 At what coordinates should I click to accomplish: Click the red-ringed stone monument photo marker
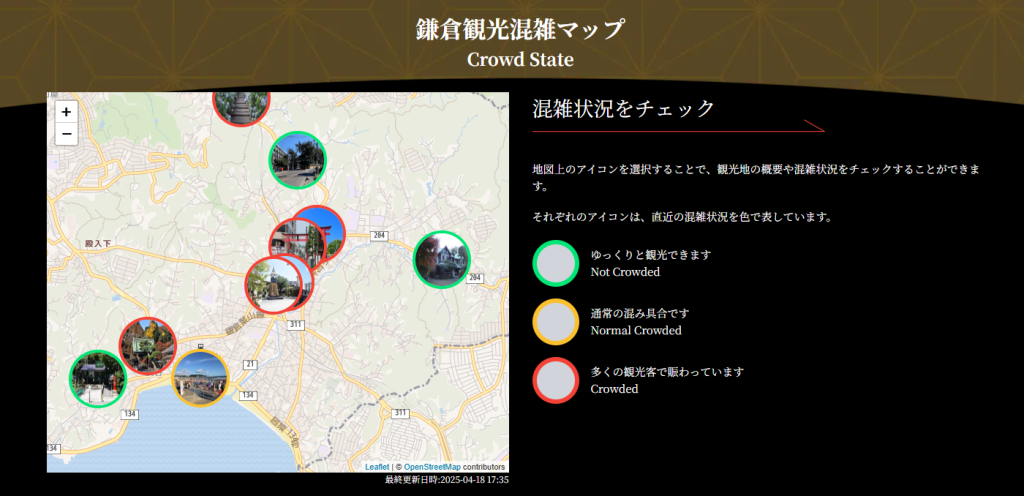(270, 286)
